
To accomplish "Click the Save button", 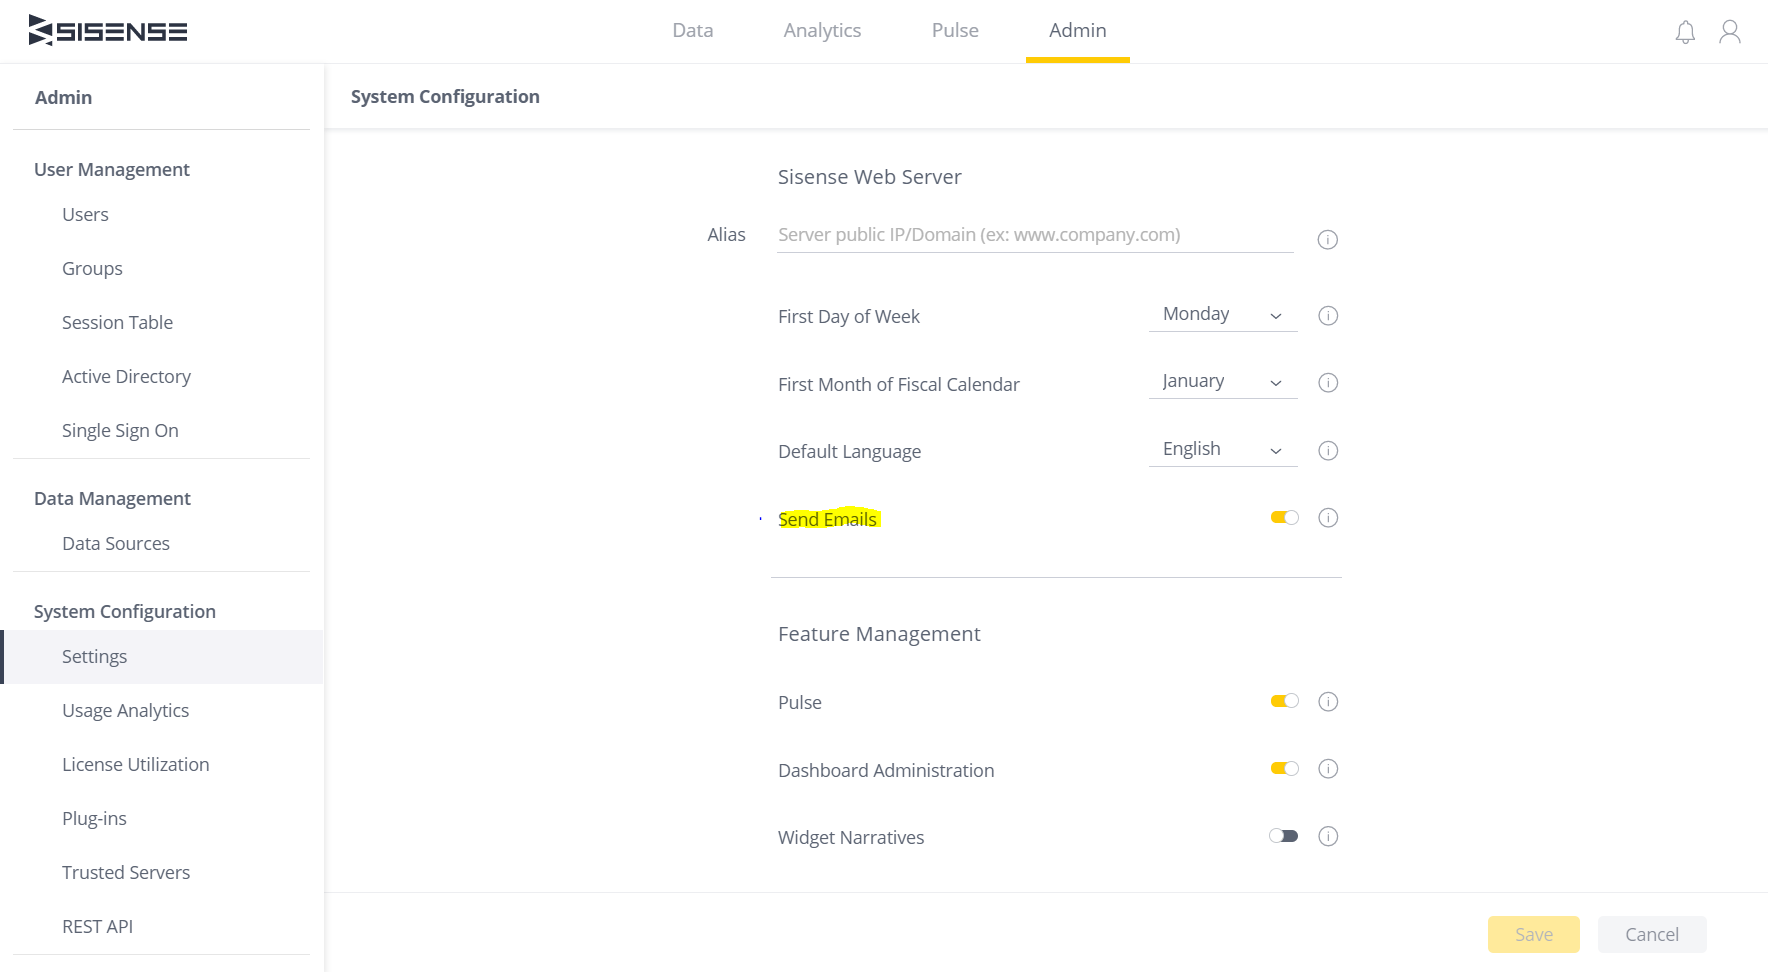I will click(x=1534, y=935).
